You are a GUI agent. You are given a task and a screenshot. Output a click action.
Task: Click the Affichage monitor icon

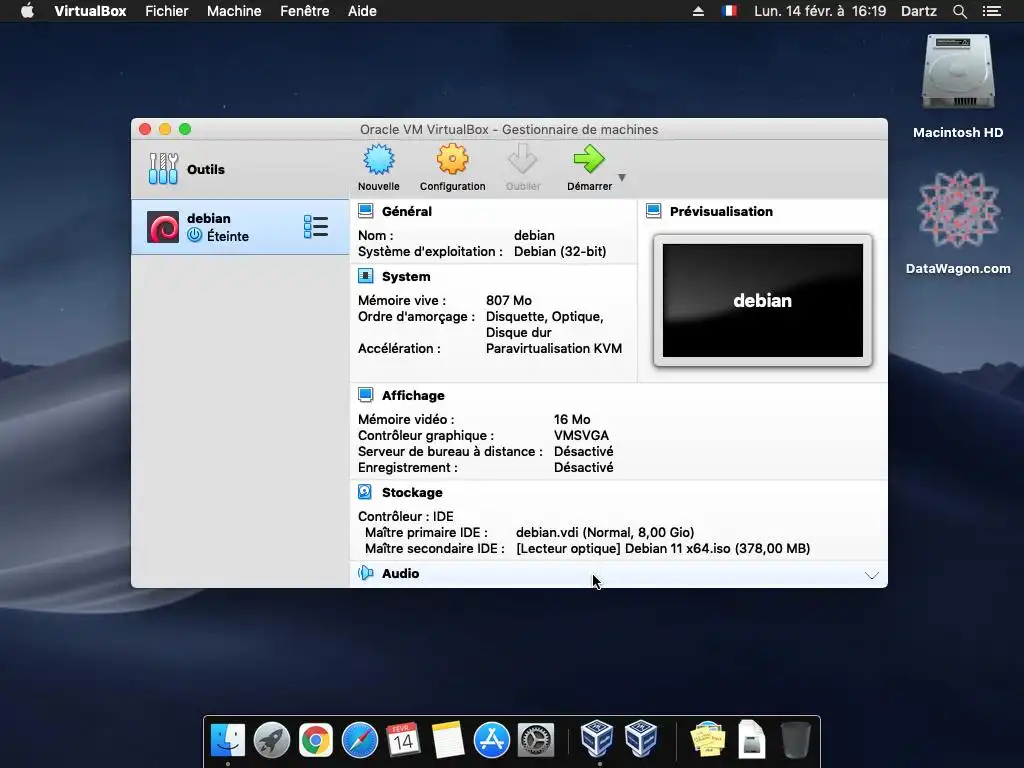[366, 394]
